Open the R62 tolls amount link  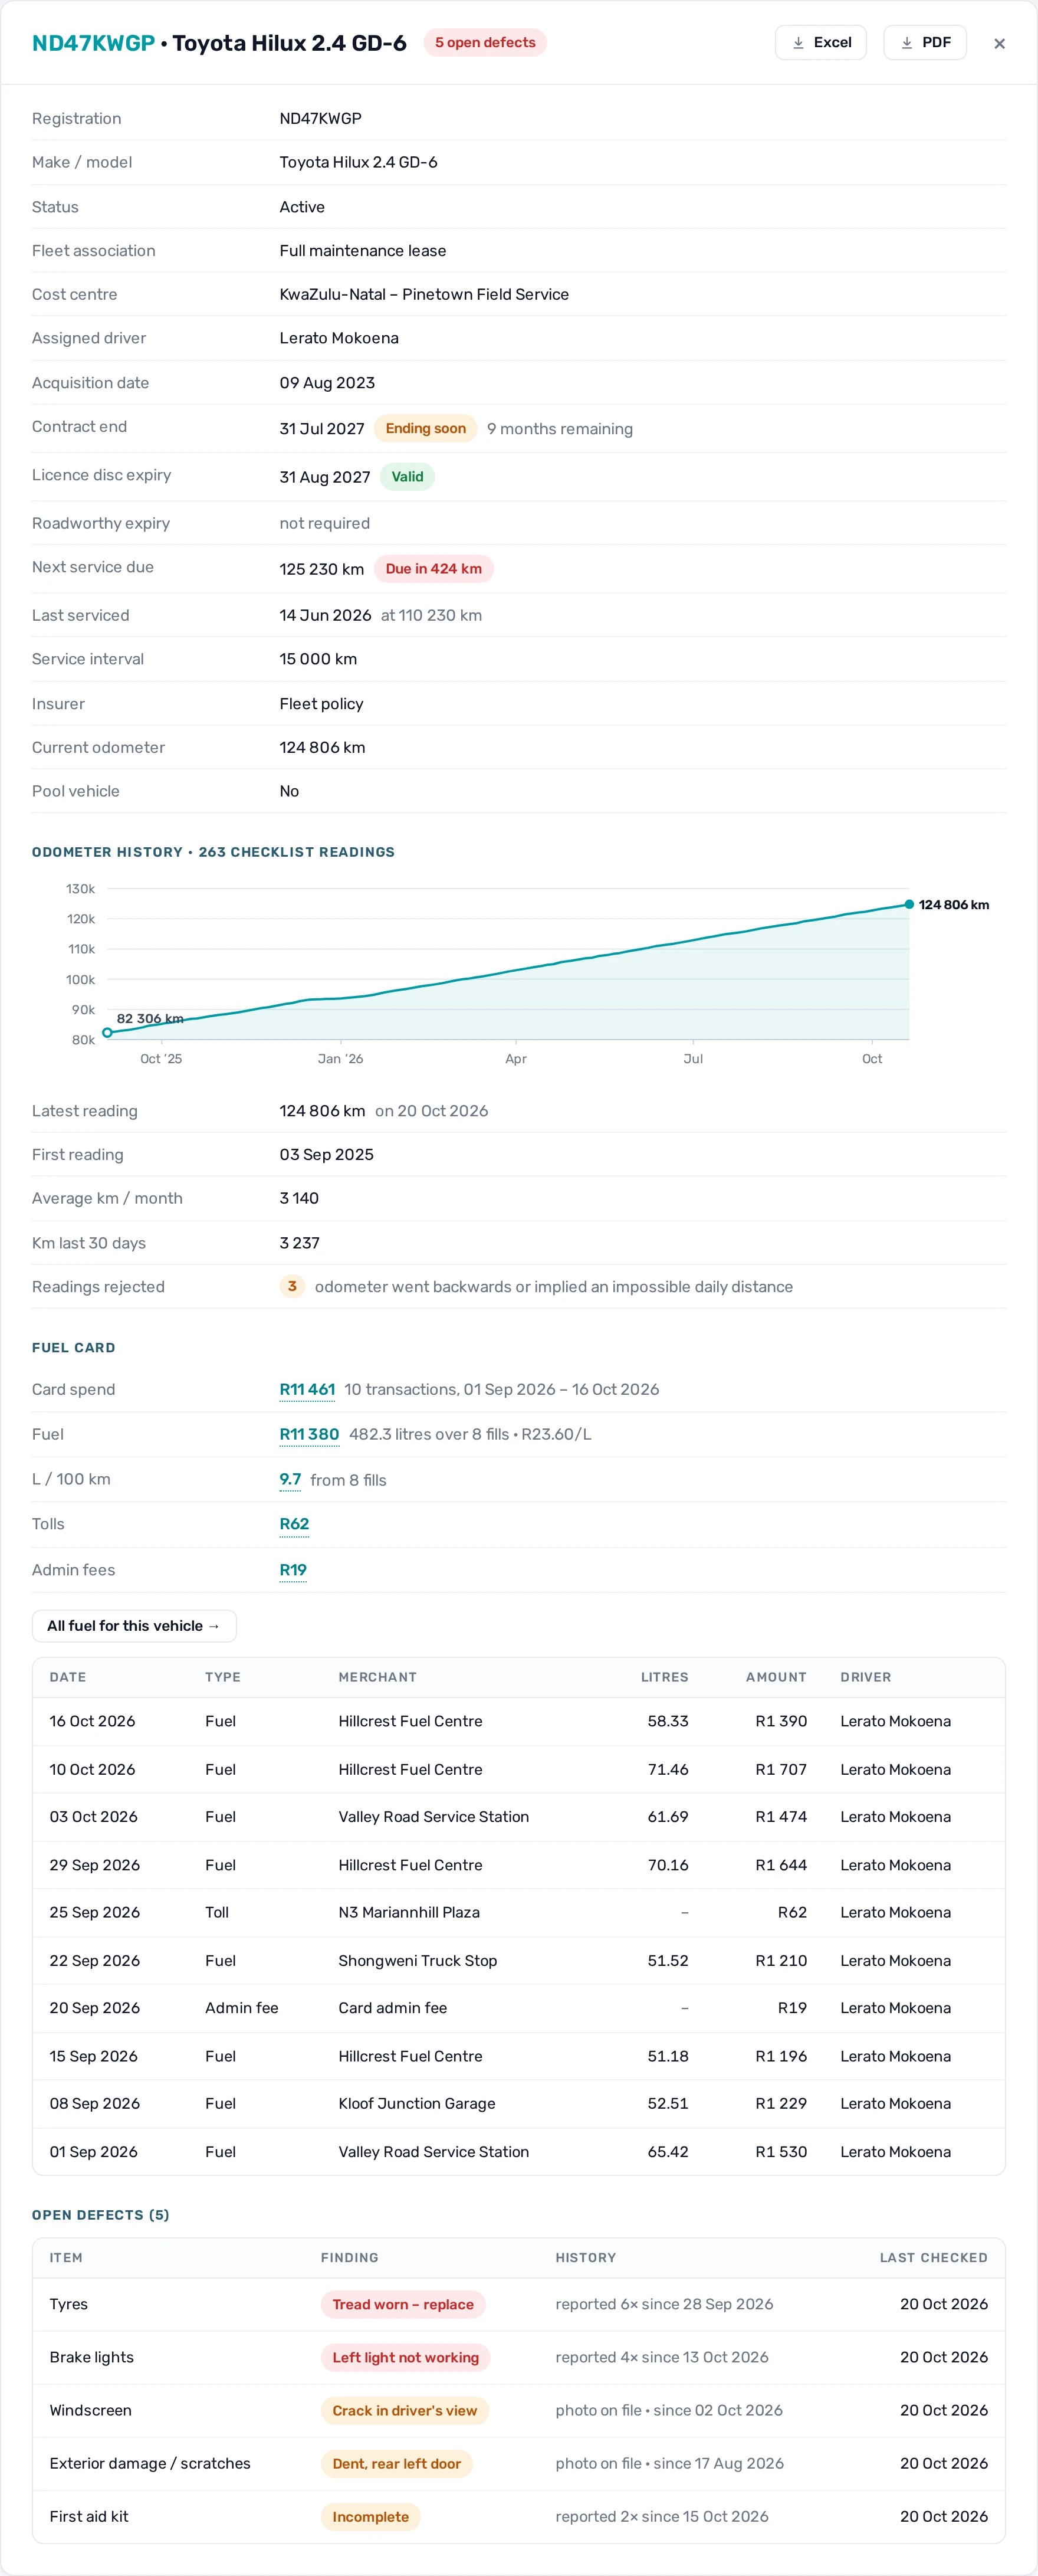(294, 1524)
